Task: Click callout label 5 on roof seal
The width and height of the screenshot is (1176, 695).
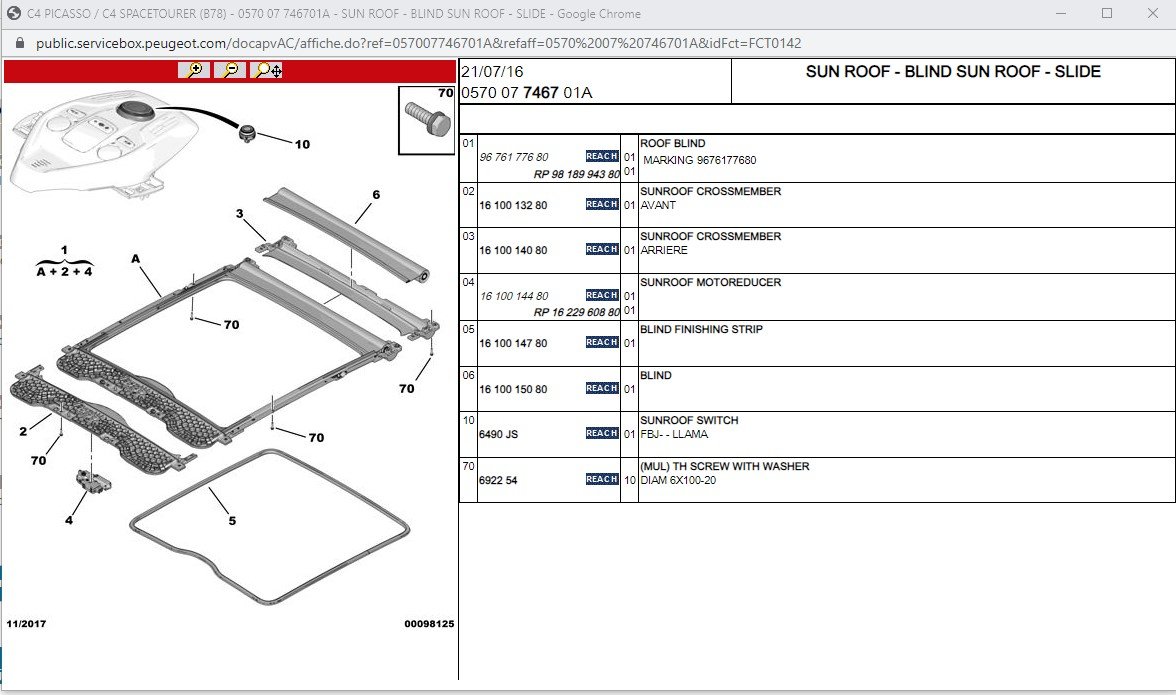Action: tap(232, 520)
